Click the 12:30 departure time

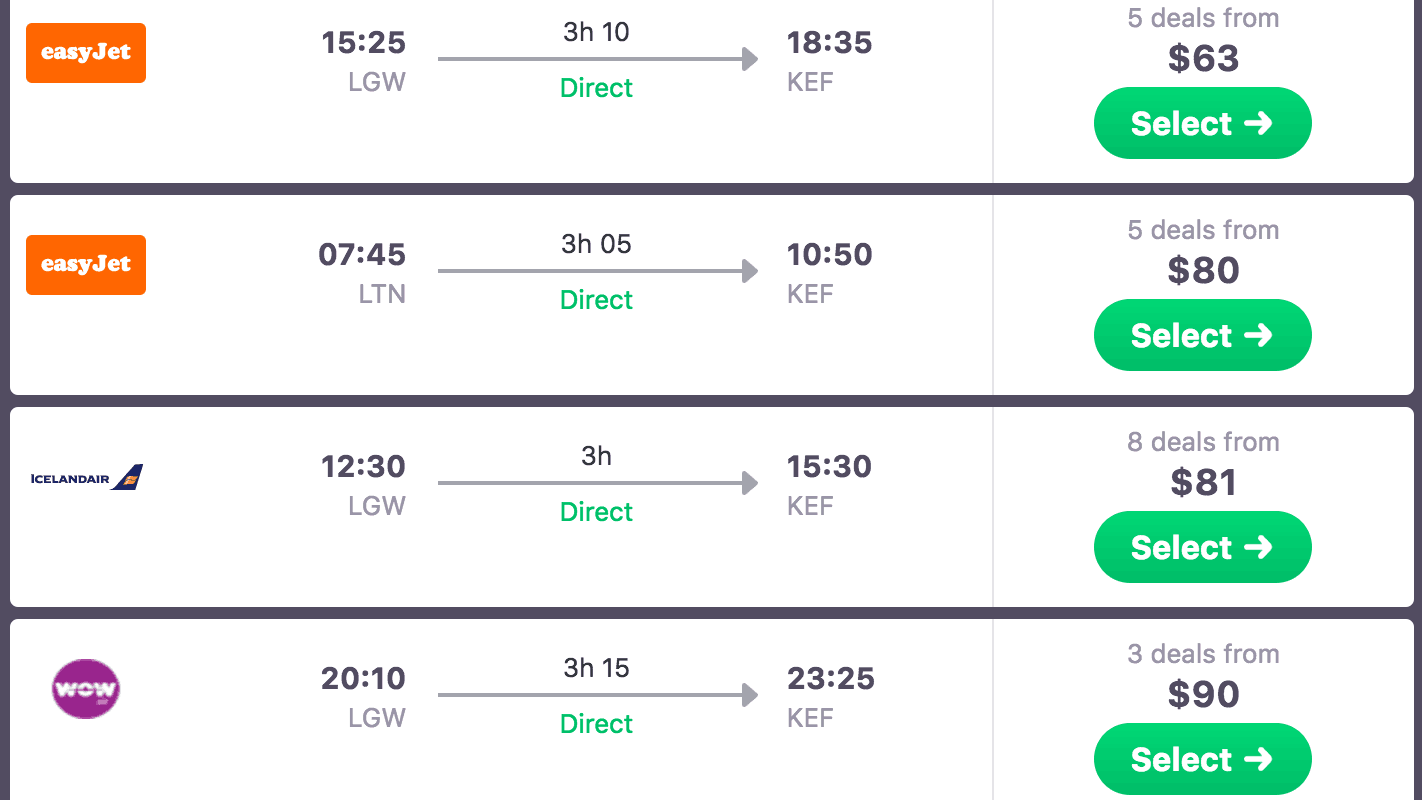[x=363, y=467]
